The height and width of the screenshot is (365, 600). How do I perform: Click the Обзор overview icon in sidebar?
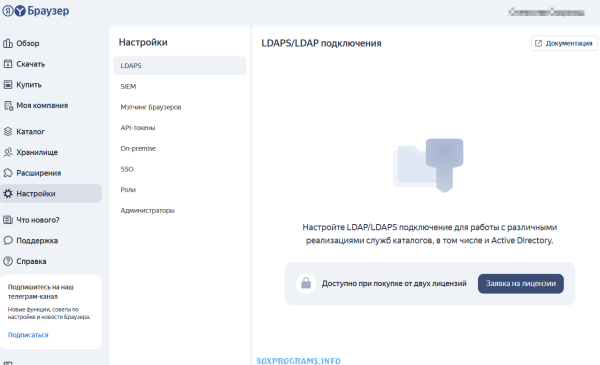tap(8, 43)
